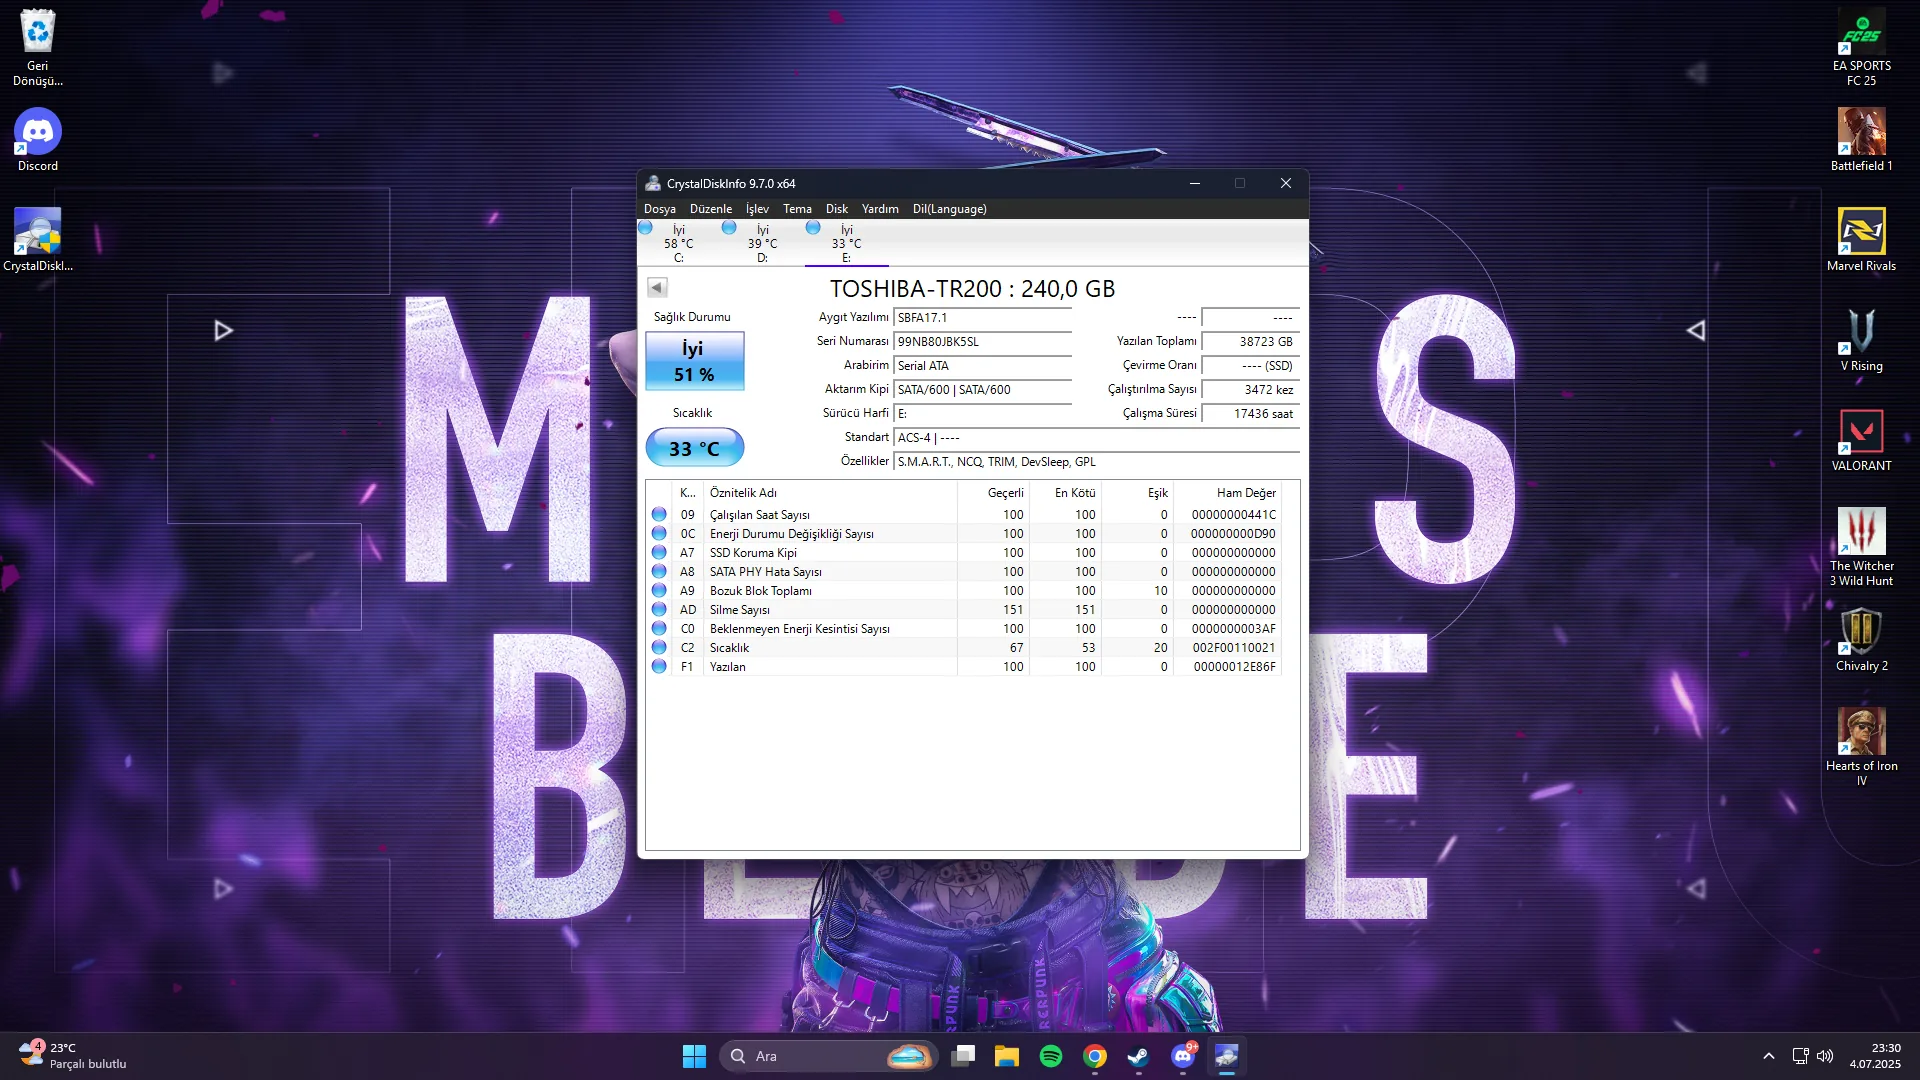Open Steam from the taskbar
The image size is (1920, 1080).
click(x=1139, y=1056)
